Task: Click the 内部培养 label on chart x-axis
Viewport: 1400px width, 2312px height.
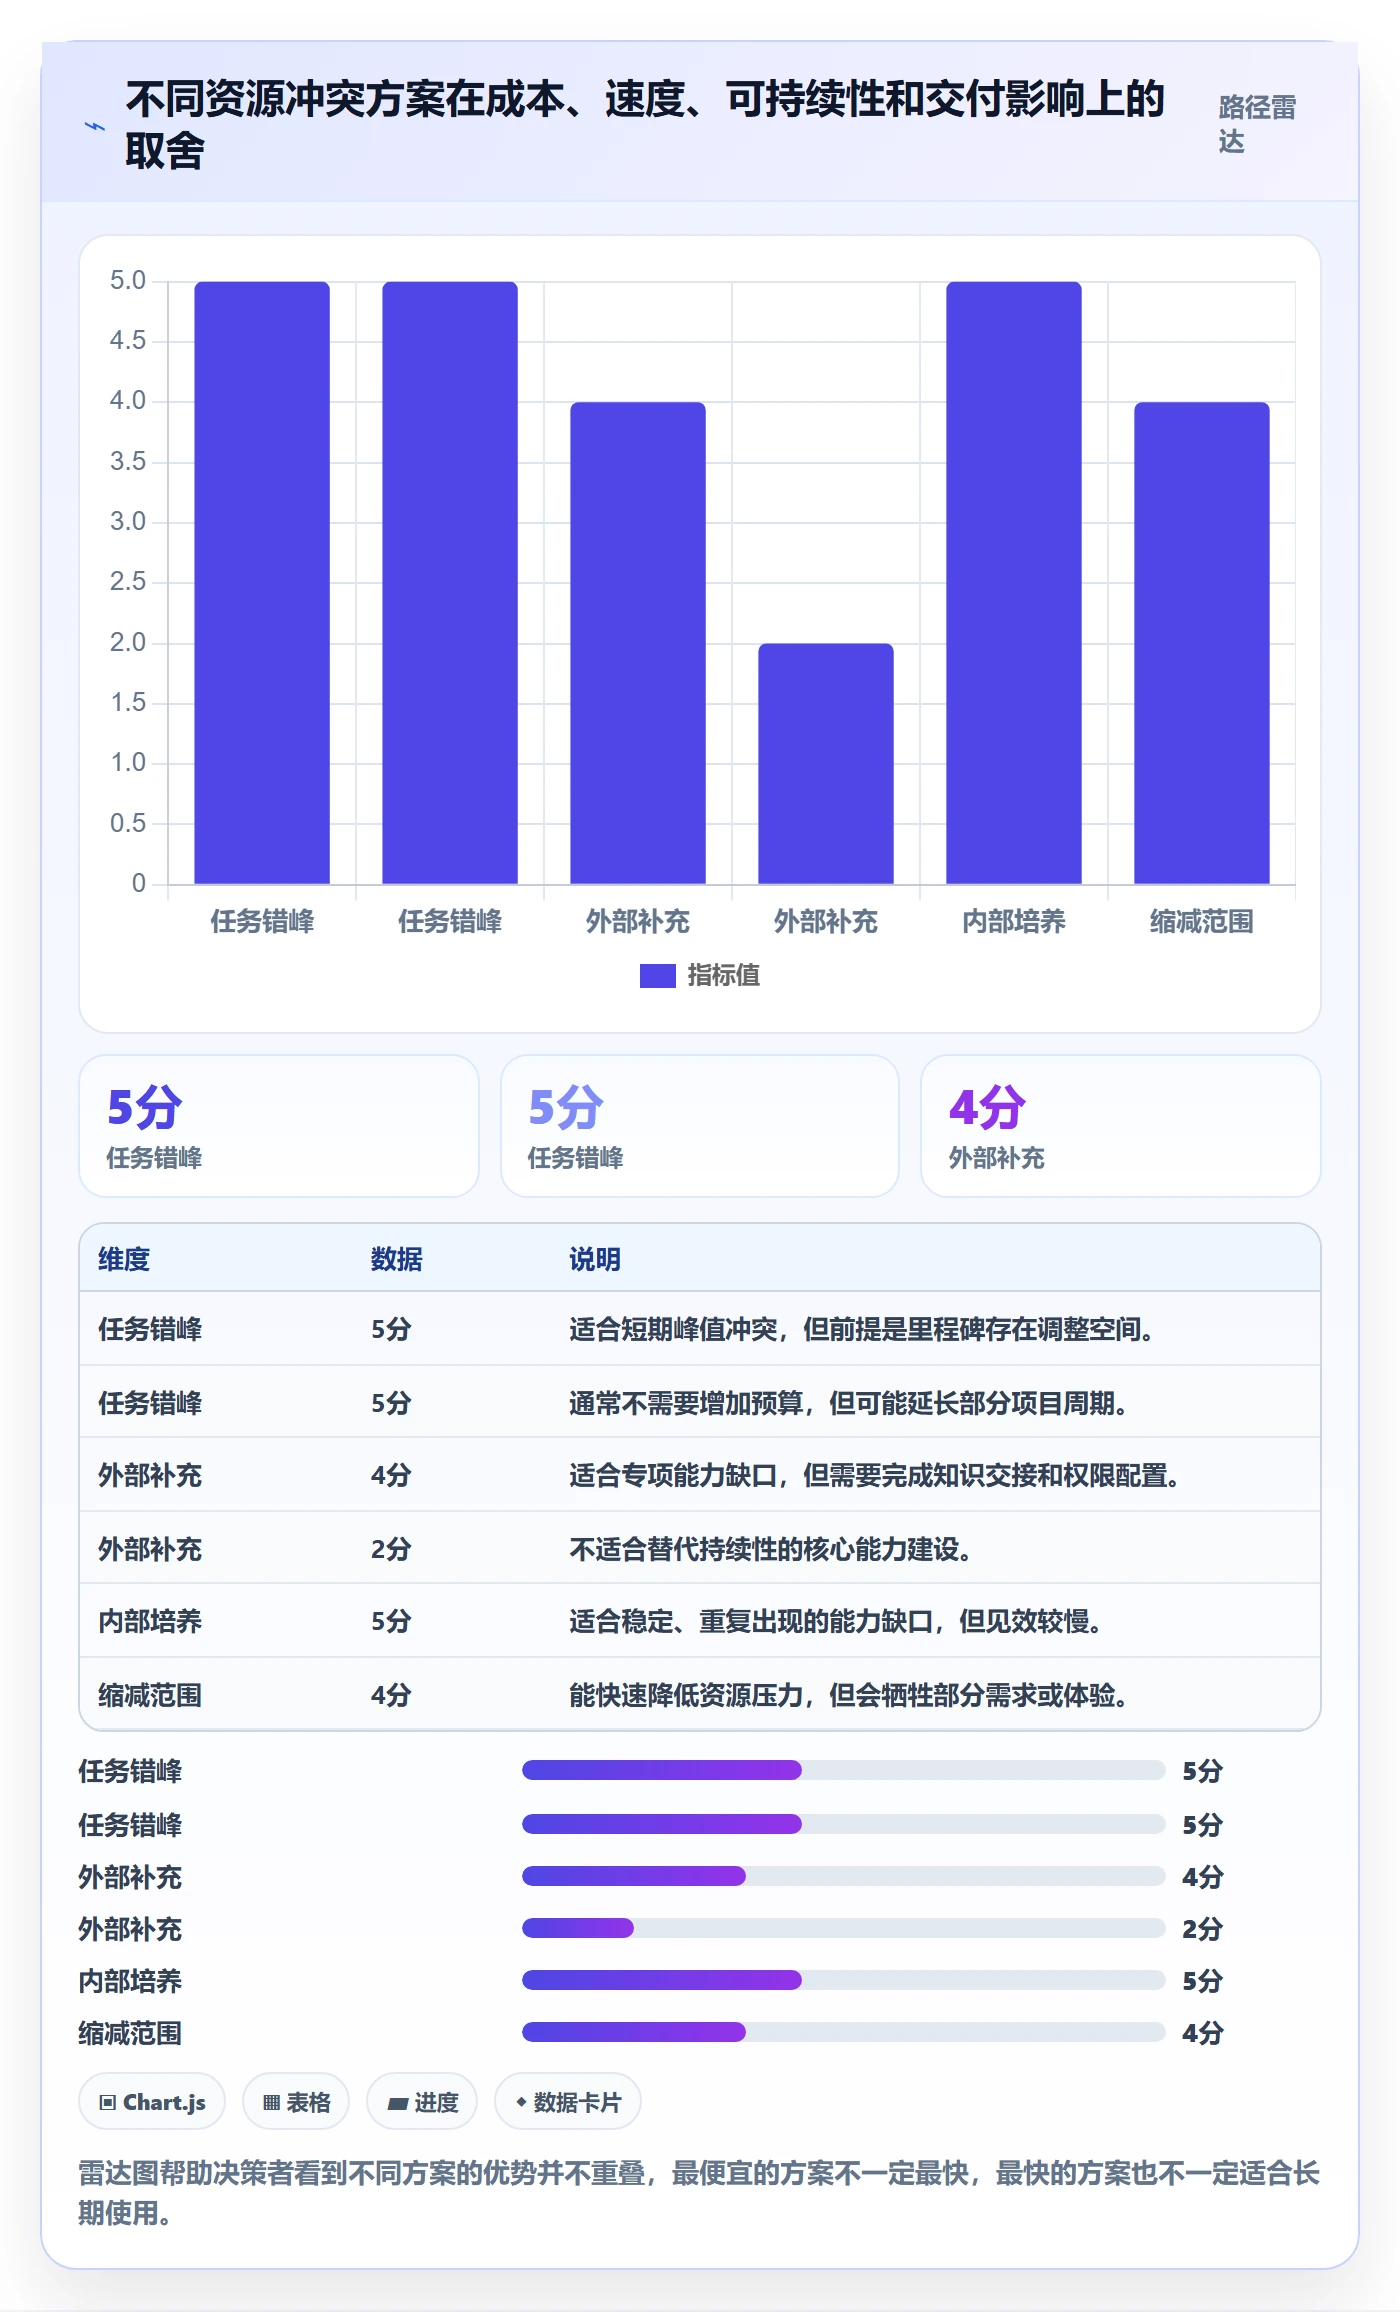Action: coord(1014,921)
